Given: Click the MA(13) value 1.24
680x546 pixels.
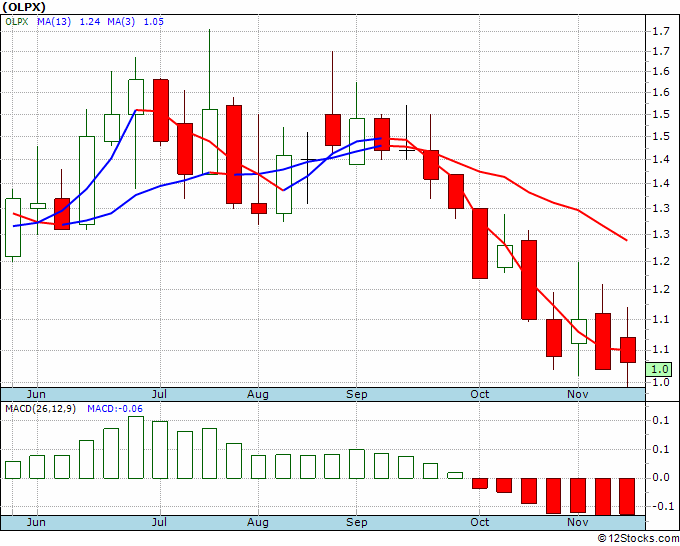Looking at the screenshot, I should [90, 22].
